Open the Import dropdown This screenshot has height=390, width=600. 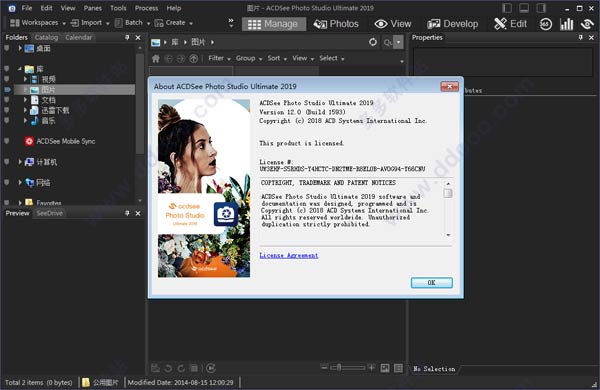click(90, 23)
